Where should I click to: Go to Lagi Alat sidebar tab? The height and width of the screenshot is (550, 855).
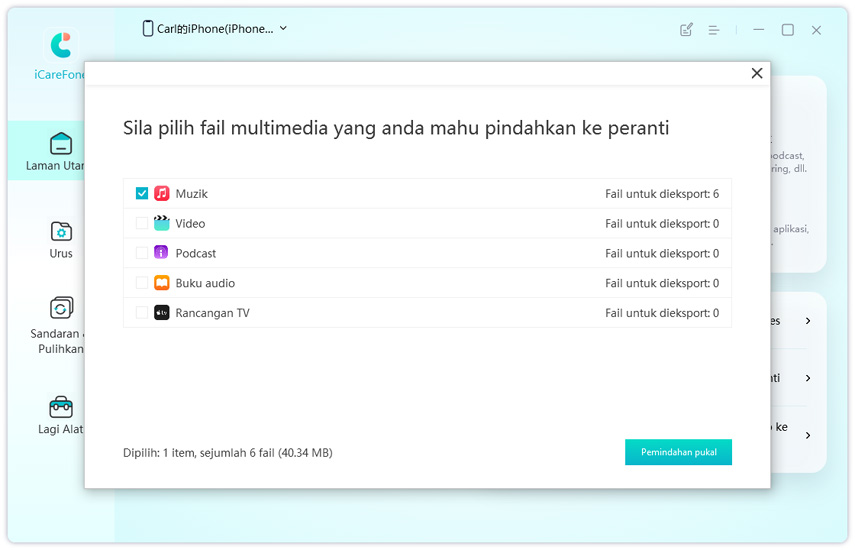(x=61, y=416)
